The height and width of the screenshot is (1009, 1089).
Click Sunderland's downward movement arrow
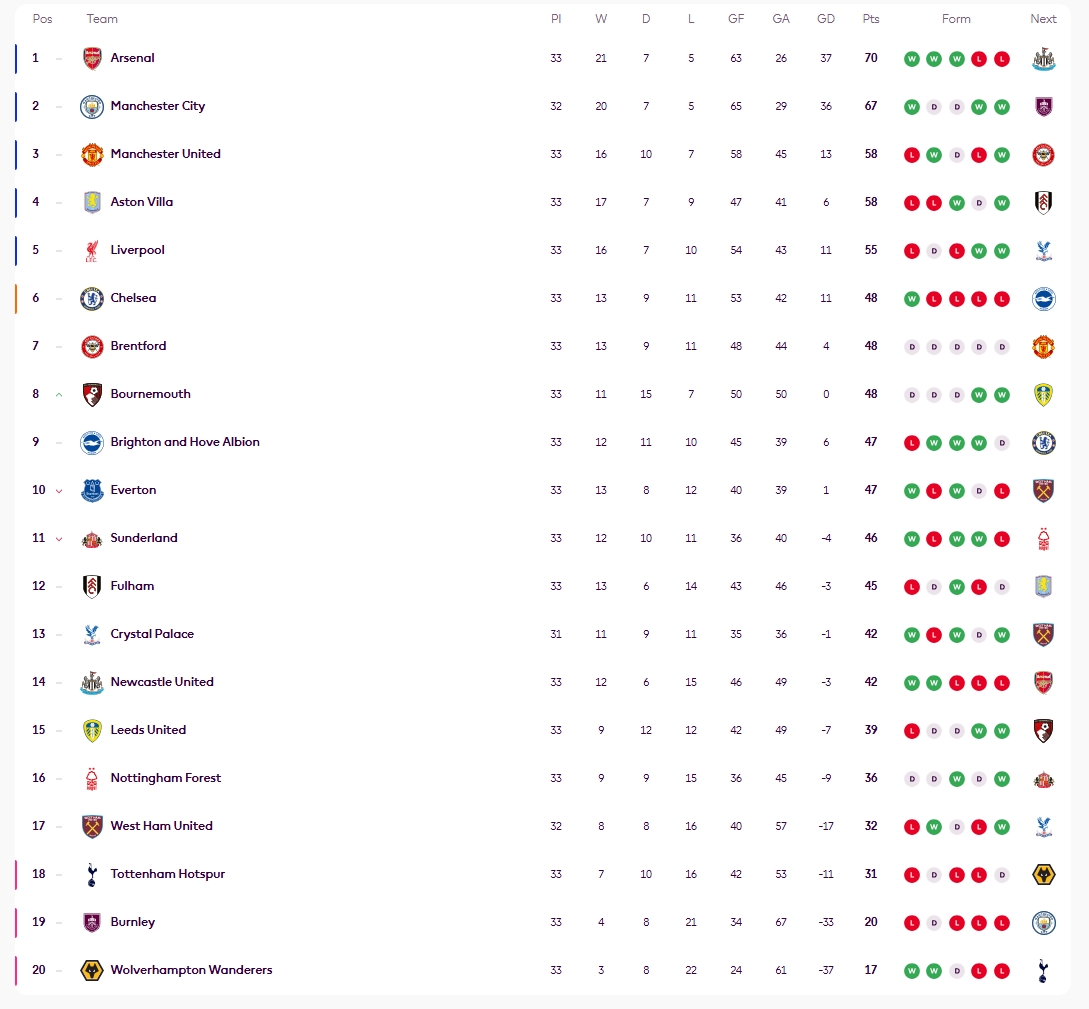pos(59,539)
